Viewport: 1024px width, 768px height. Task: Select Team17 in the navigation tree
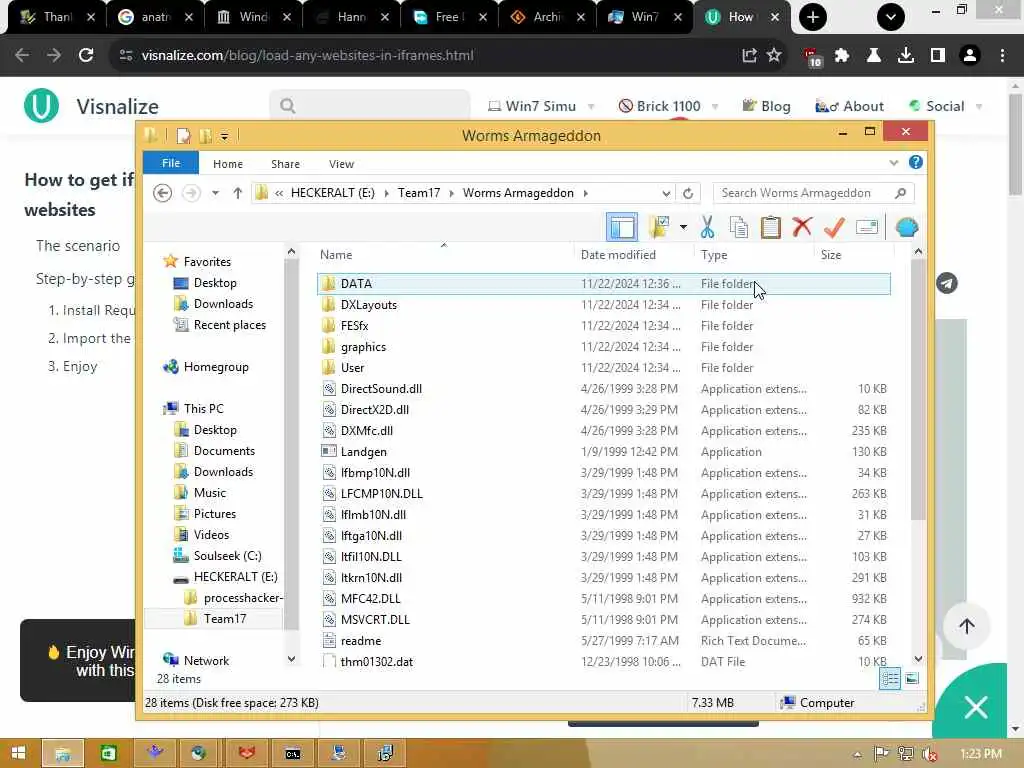pos(224,618)
